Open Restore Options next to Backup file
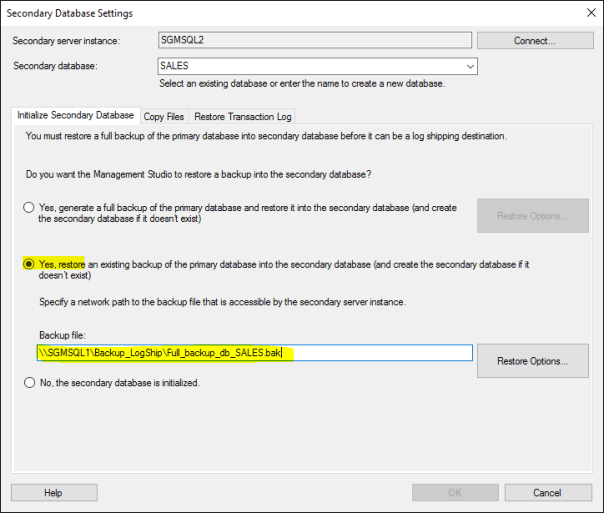604x513 pixels. (533, 361)
